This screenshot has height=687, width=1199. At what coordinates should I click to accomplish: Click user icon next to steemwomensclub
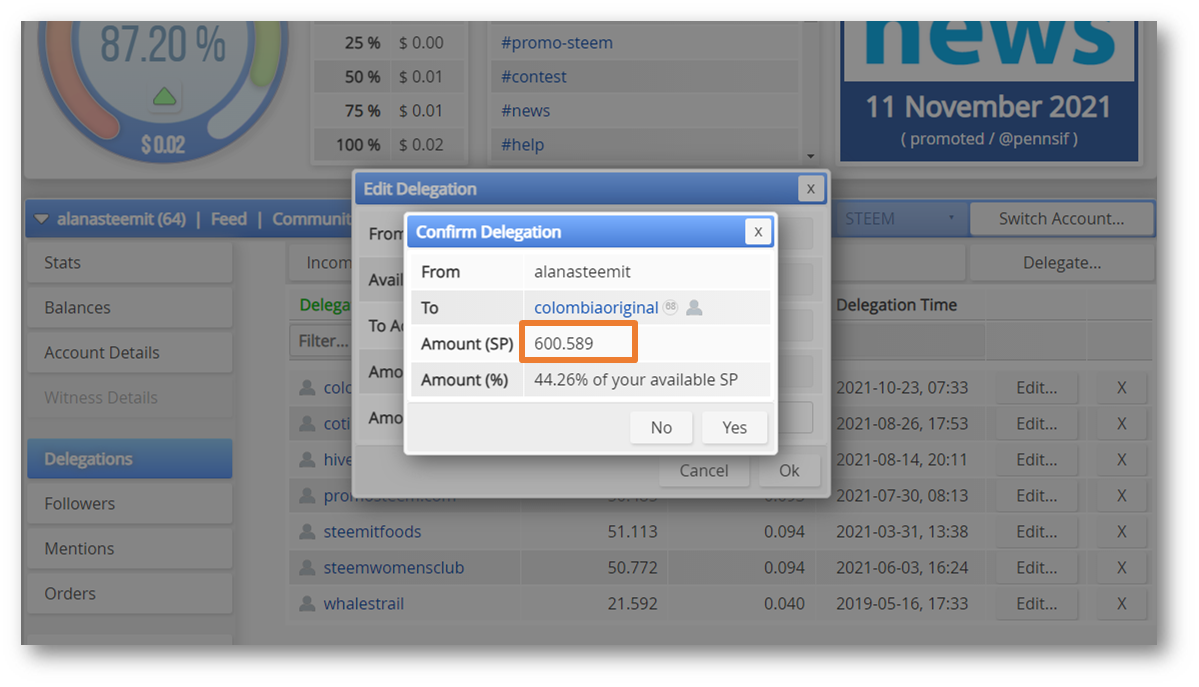coord(307,567)
